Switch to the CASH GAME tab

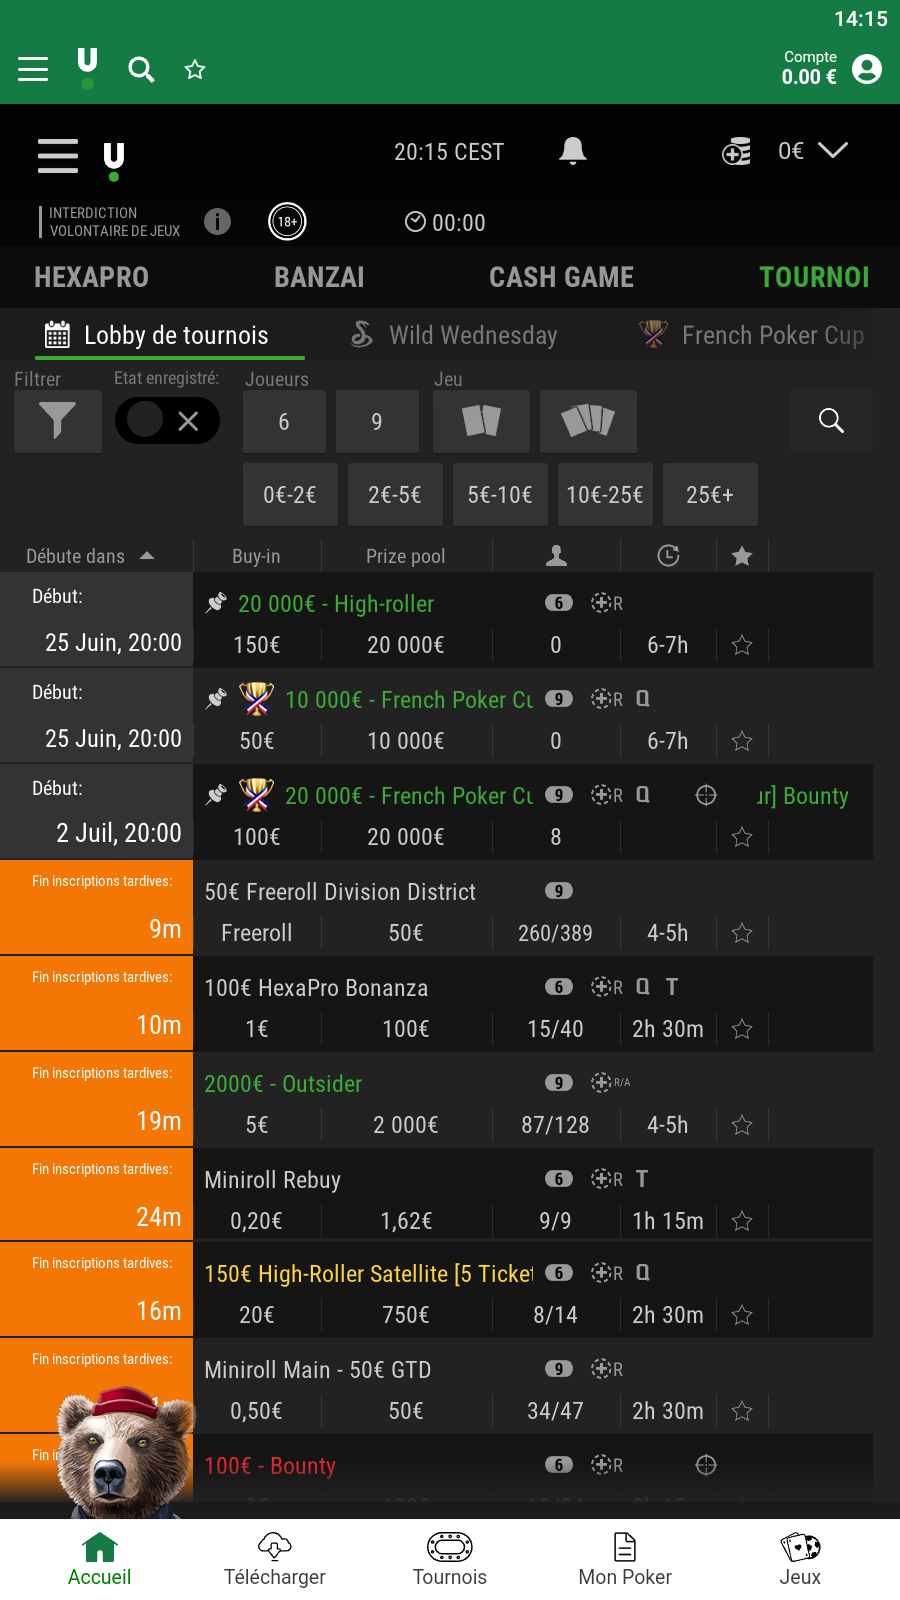tap(561, 277)
